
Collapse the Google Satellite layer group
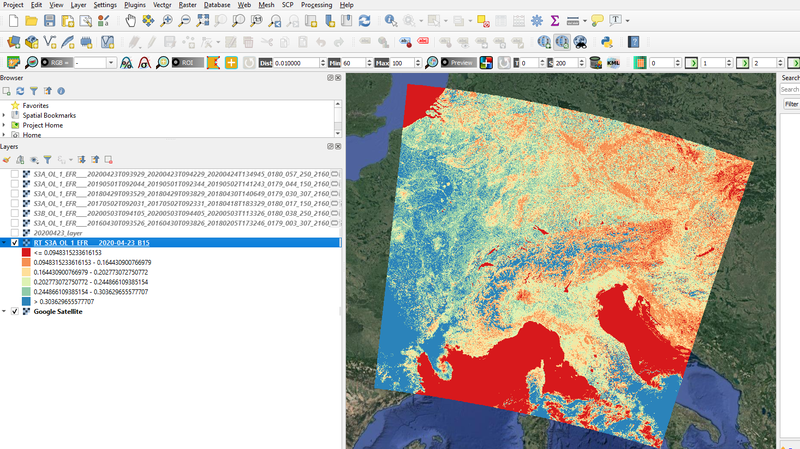coord(4,312)
